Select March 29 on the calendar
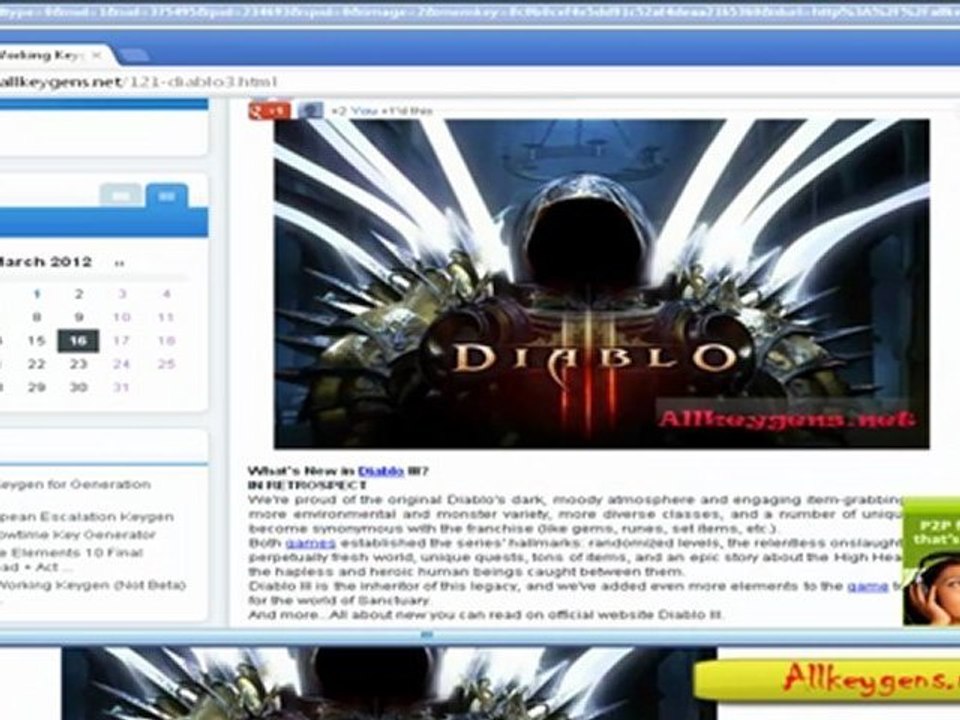The image size is (960, 720). click(x=37, y=388)
